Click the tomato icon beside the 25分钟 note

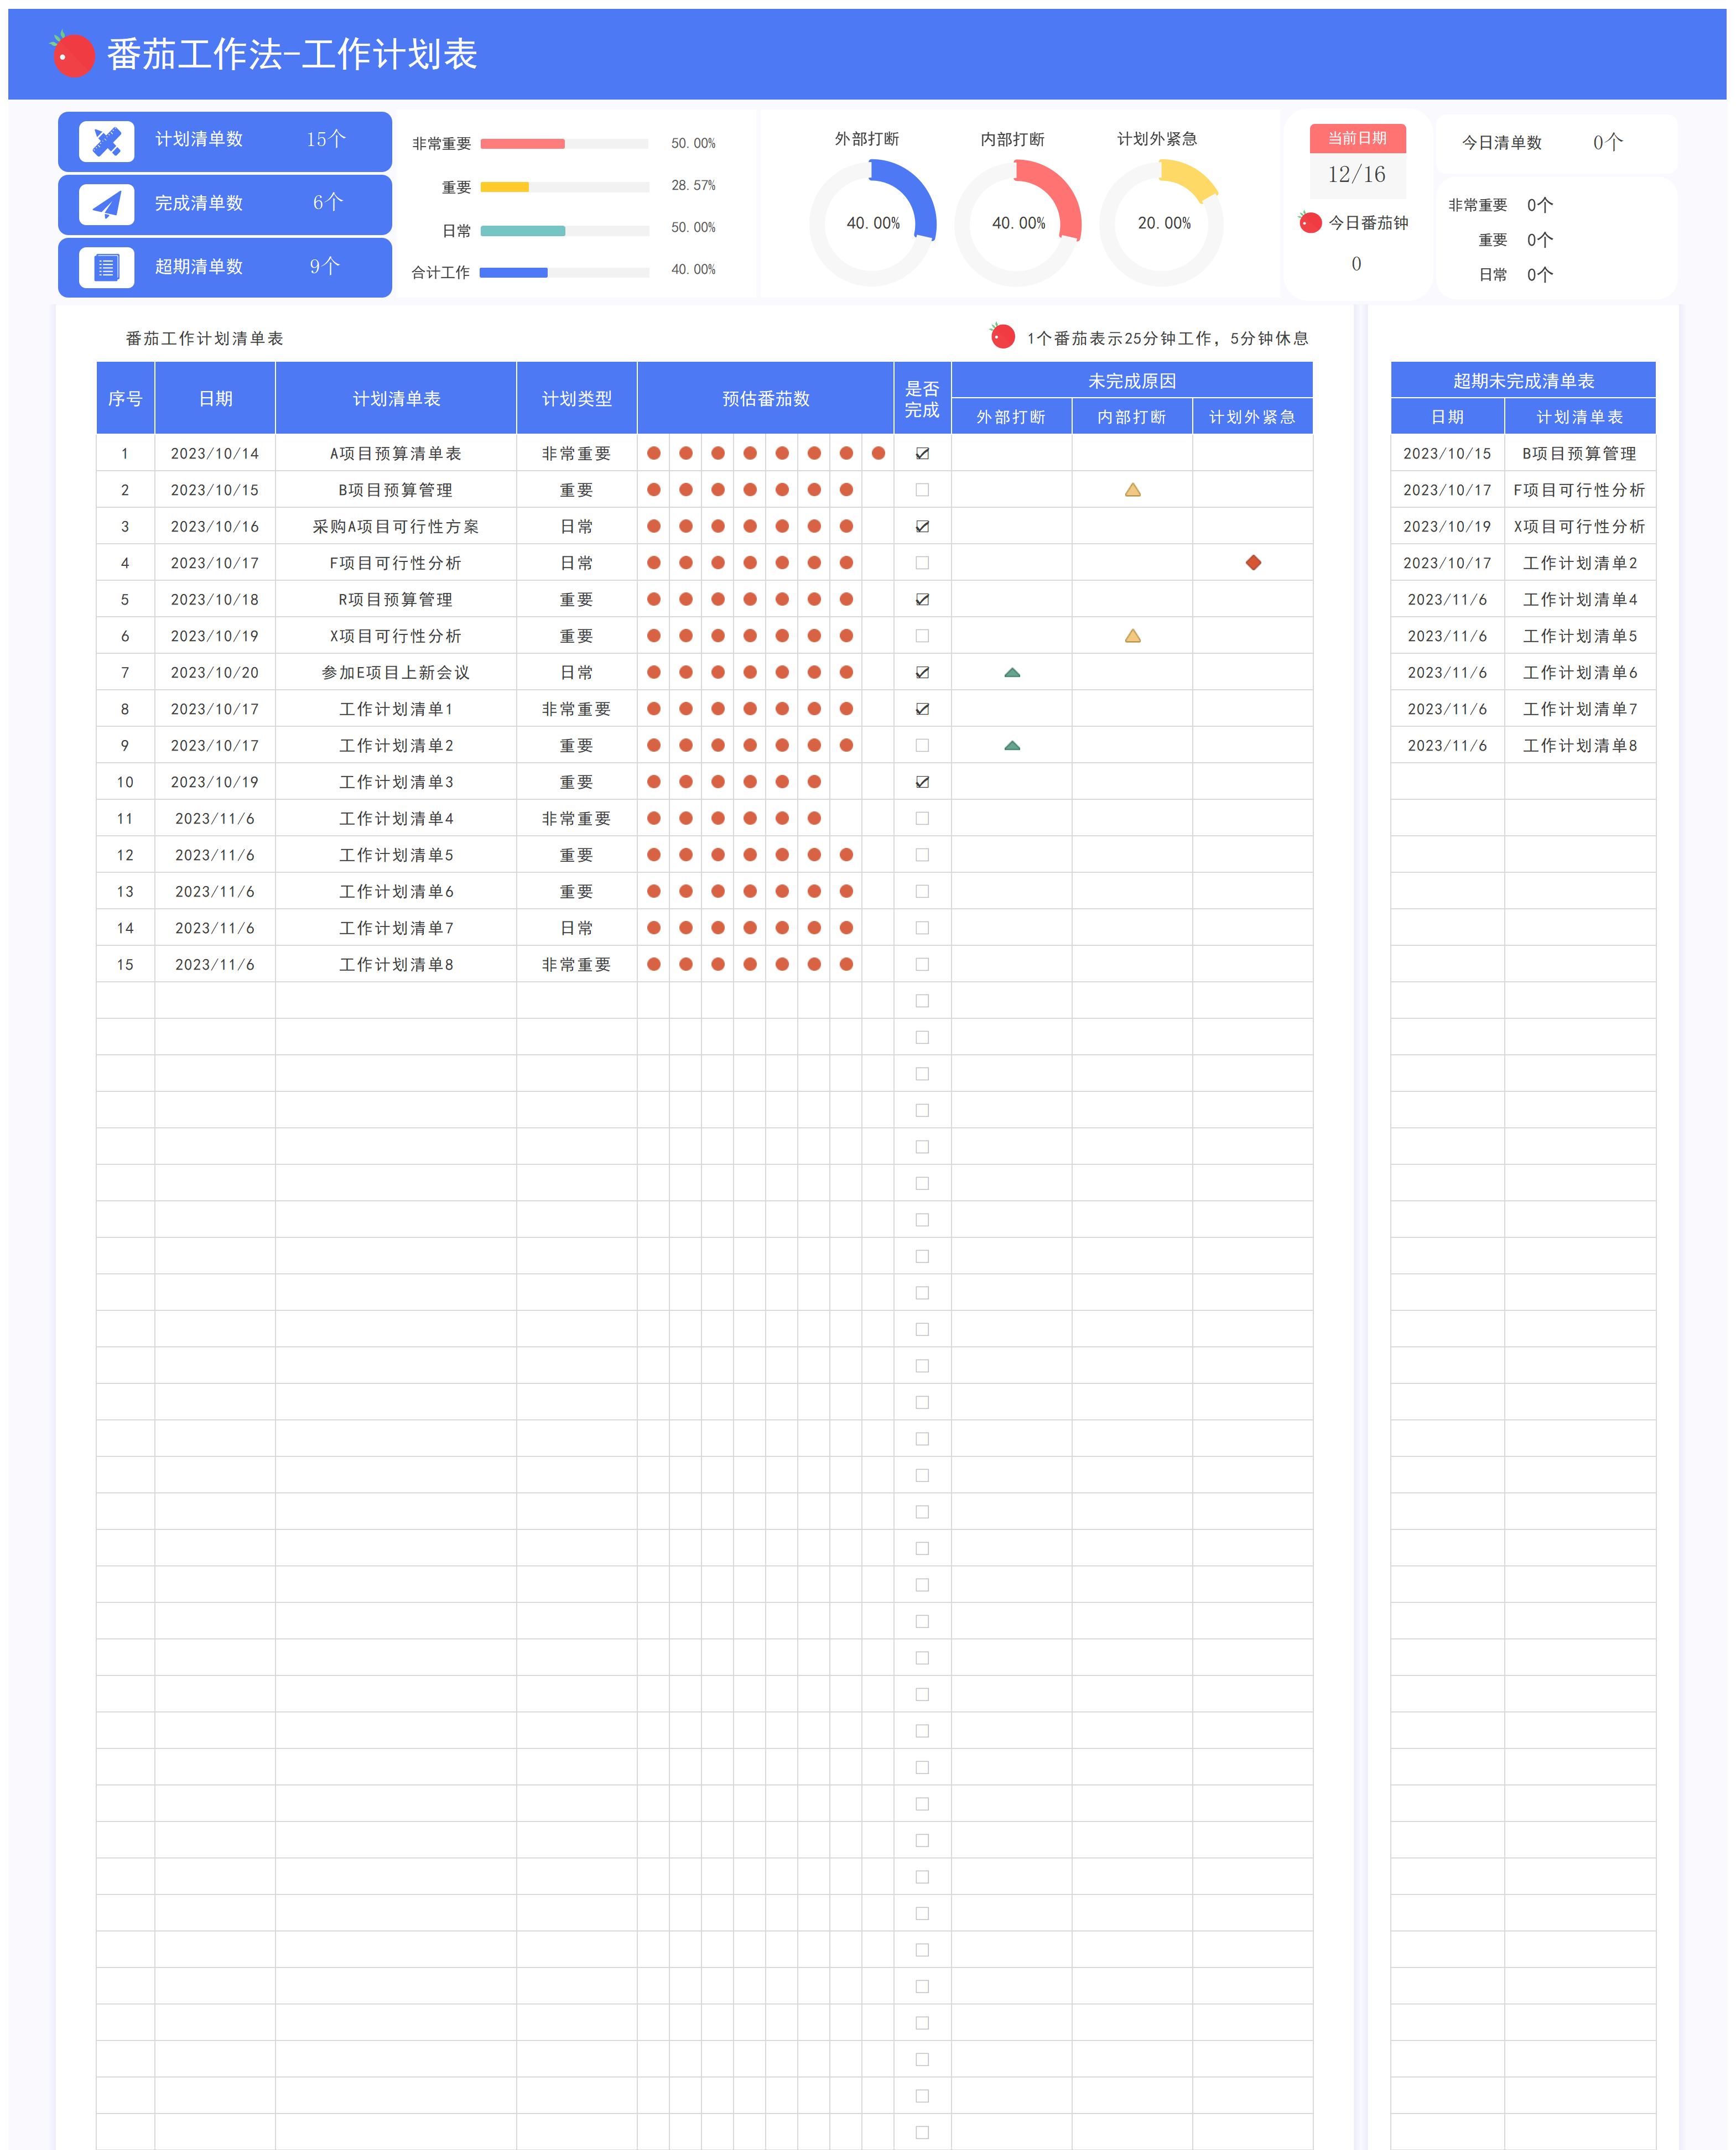tap(1002, 336)
